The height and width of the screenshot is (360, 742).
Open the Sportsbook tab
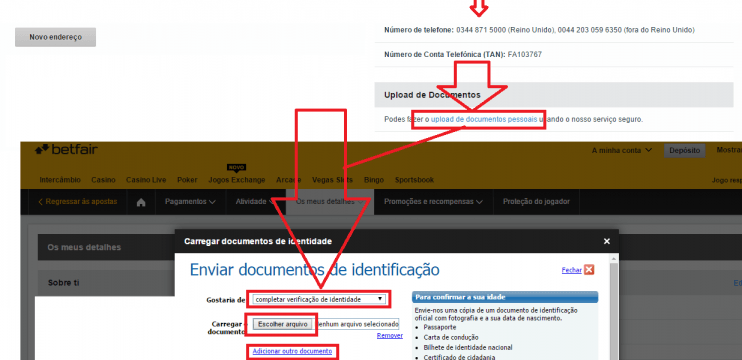coord(414,180)
